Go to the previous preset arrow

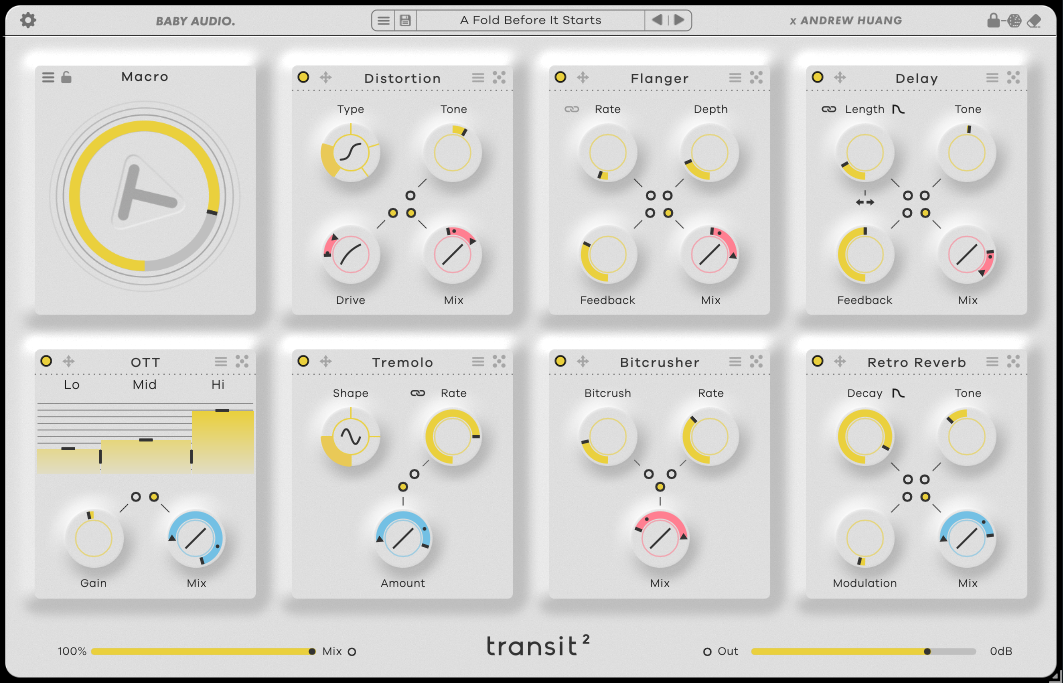[657, 20]
